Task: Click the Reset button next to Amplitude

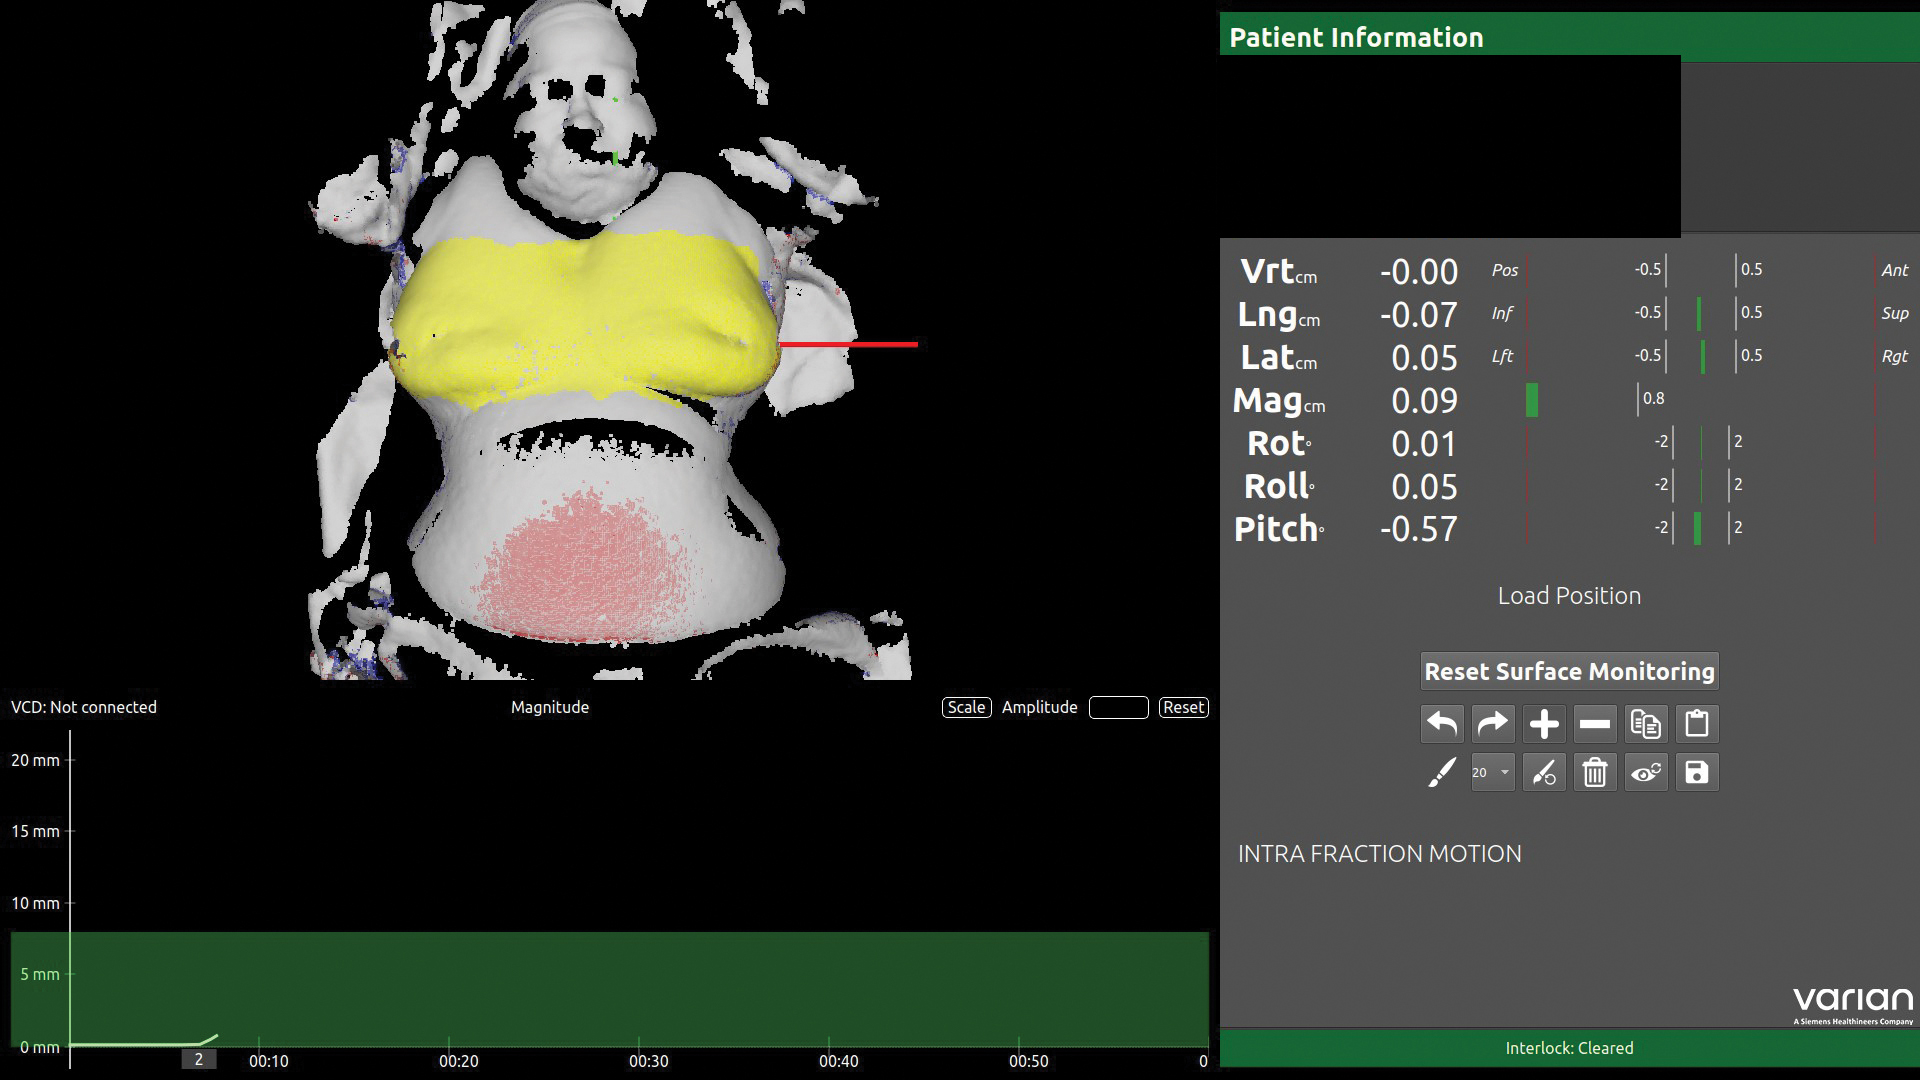Action: pyautogui.click(x=1184, y=707)
